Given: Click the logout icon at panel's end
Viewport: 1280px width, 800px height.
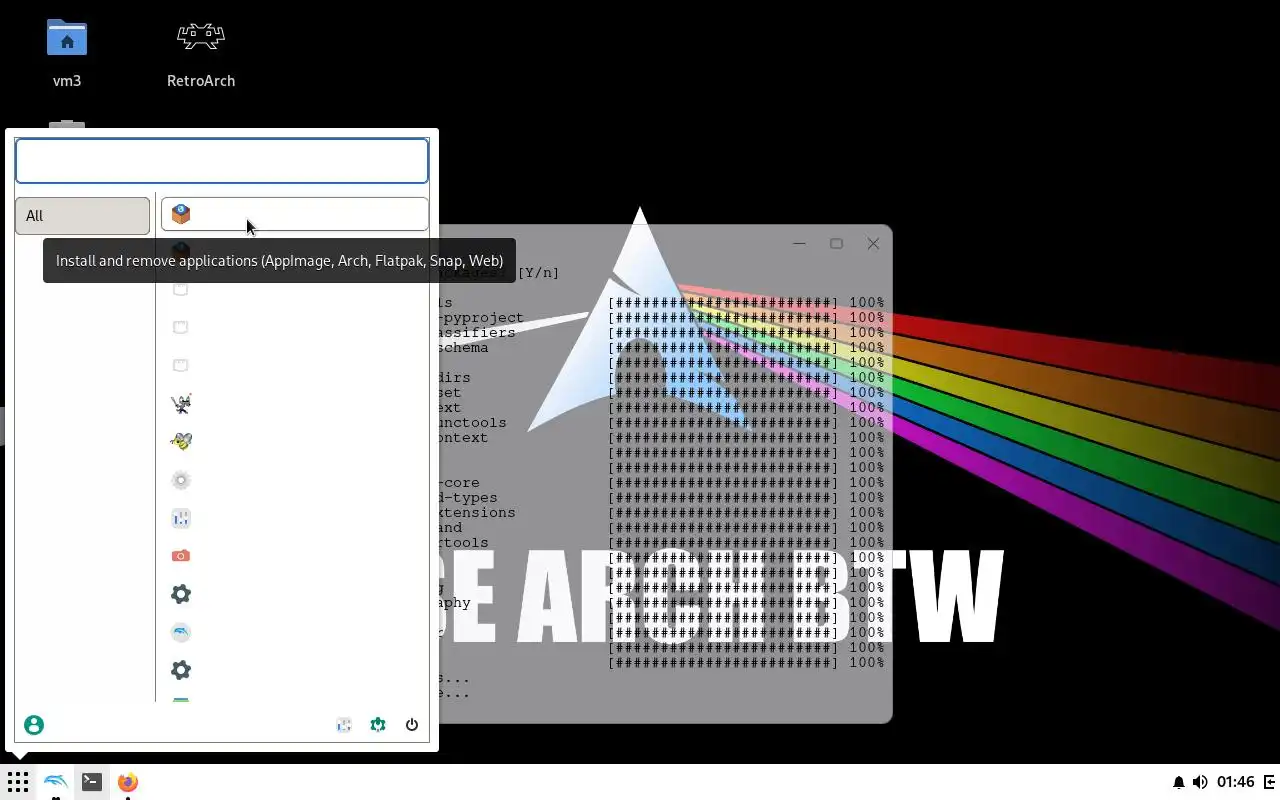Looking at the screenshot, I should click(1270, 782).
